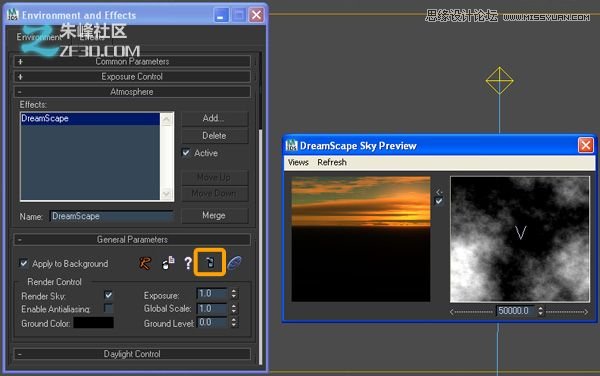Click Global Scale spinner arrows
The height and width of the screenshot is (376, 600).
[x=233, y=308]
